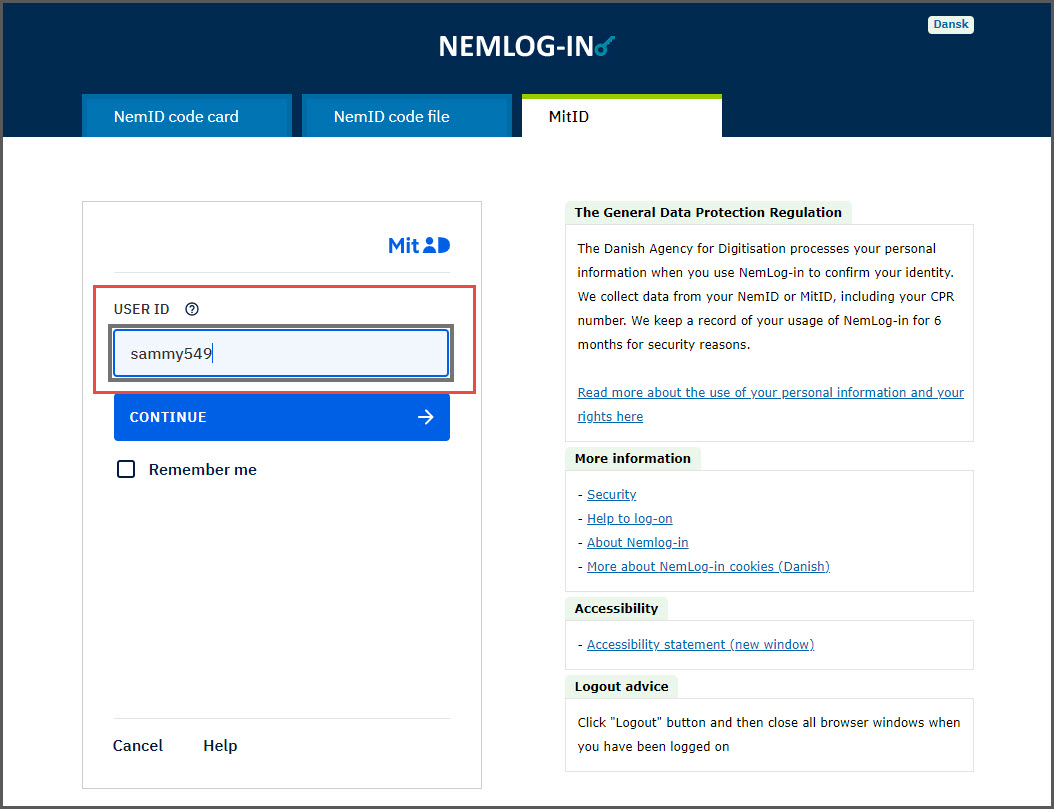This screenshot has width=1054, height=809.
Task: Click the MitID logo in the login box
Action: tap(419, 245)
